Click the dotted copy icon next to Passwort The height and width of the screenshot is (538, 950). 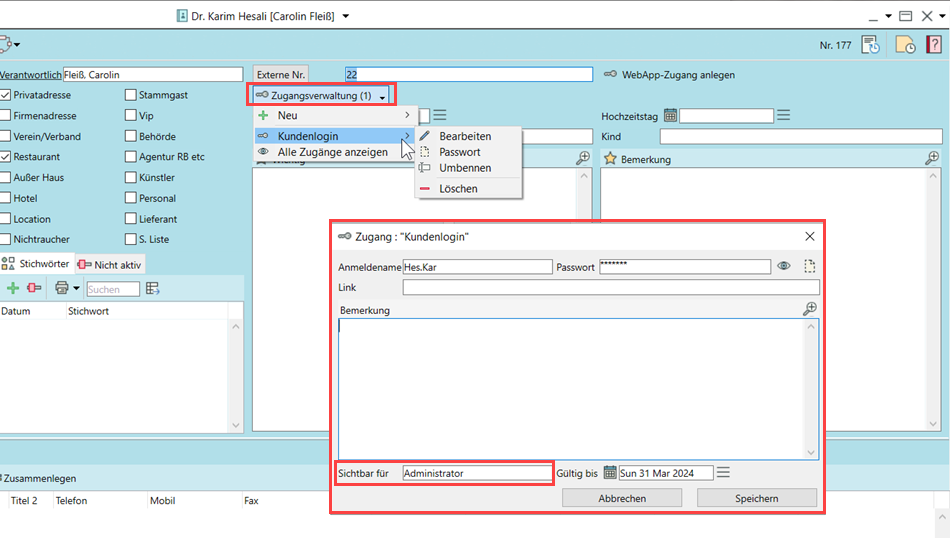tap(810, 267)
